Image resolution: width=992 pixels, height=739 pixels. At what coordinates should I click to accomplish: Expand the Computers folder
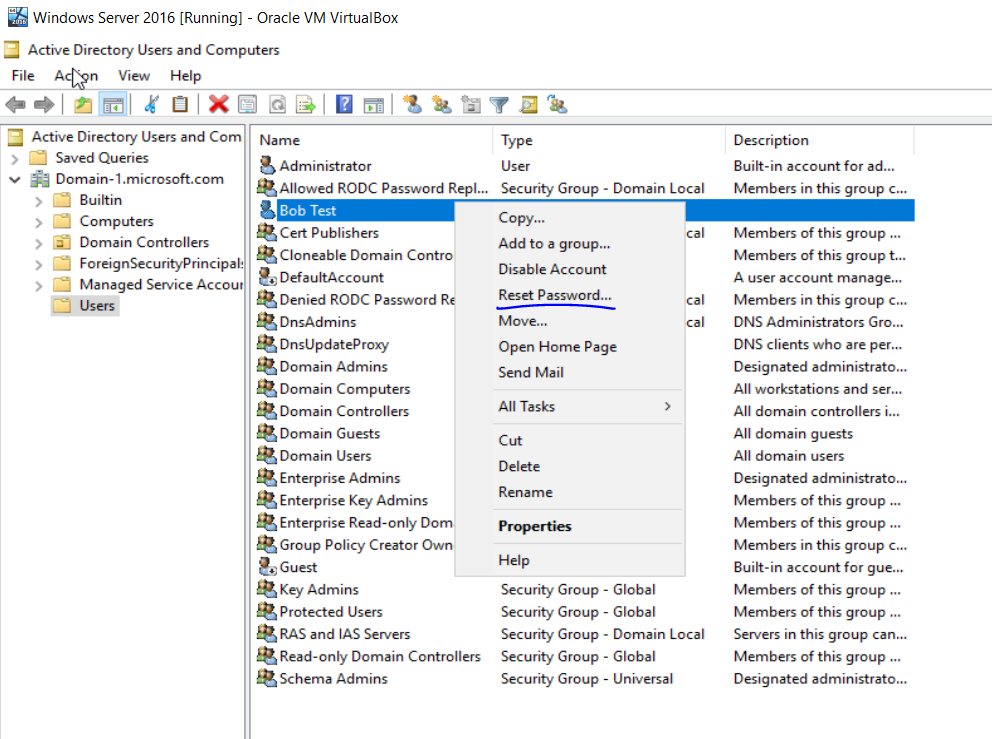pos(39,223)
